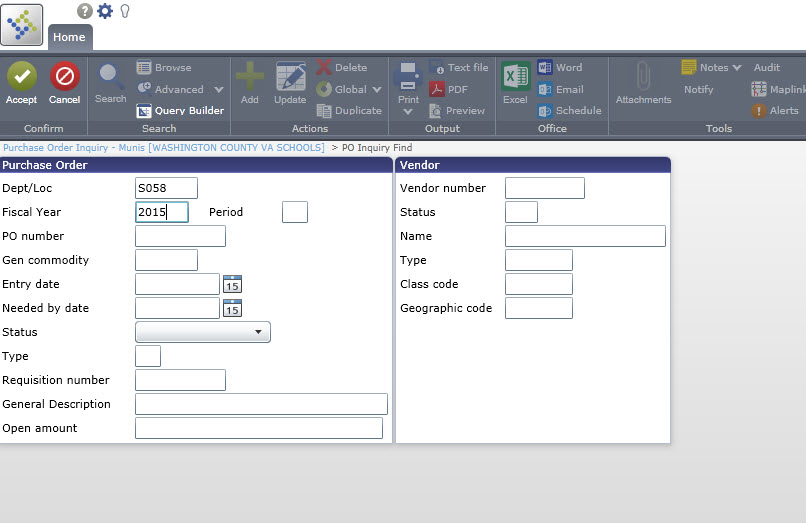Click the Gen commodity input field

tap(167, 260)
